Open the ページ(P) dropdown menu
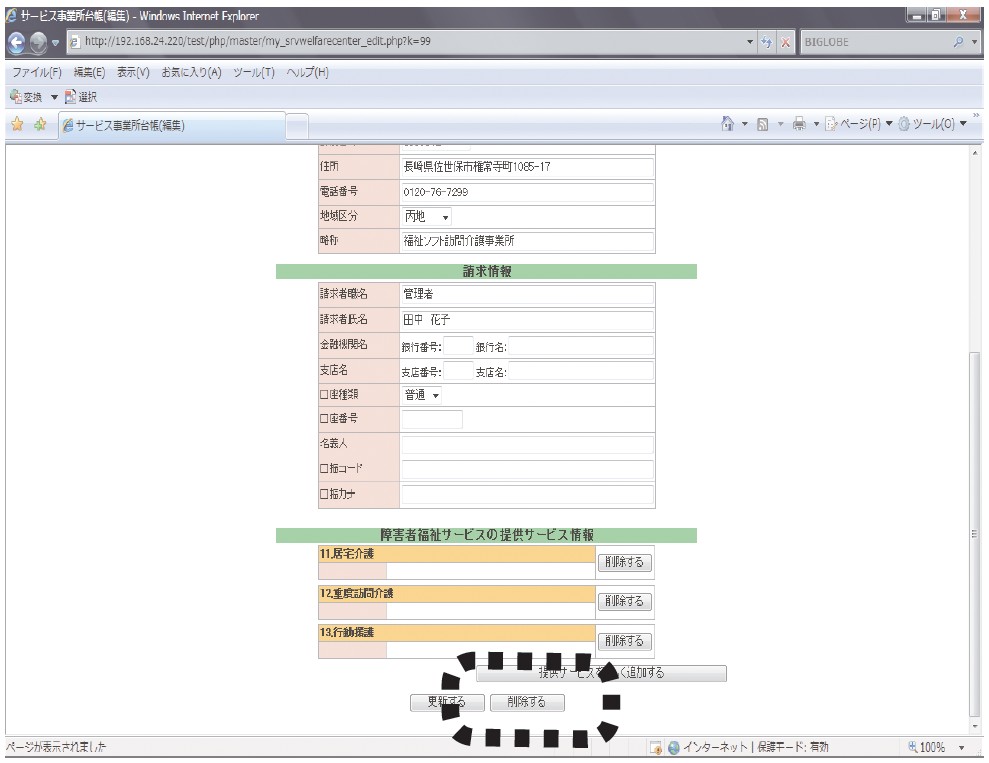Screen dimensions: 989x763 click(860, 124)
